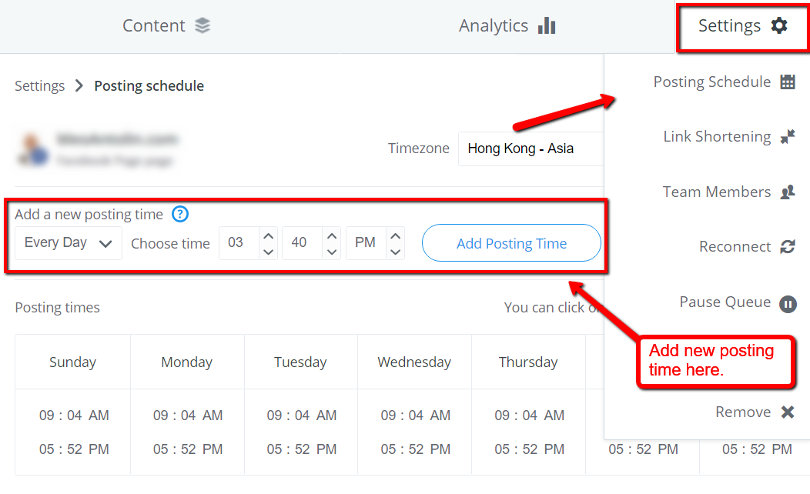Click the Monday column header
This screenshot has height=494, width=810.
[187, 362]
